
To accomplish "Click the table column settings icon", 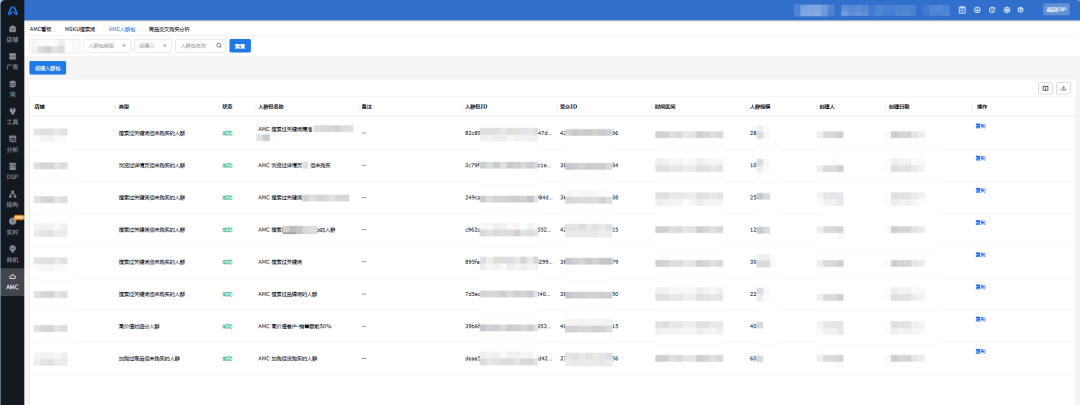I will tap(1045, 88).
